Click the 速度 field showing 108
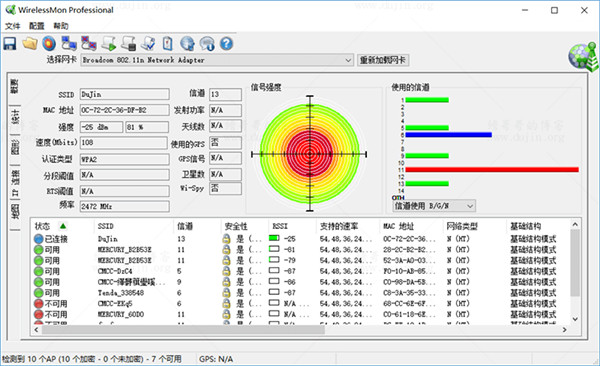 coord(124,143)
